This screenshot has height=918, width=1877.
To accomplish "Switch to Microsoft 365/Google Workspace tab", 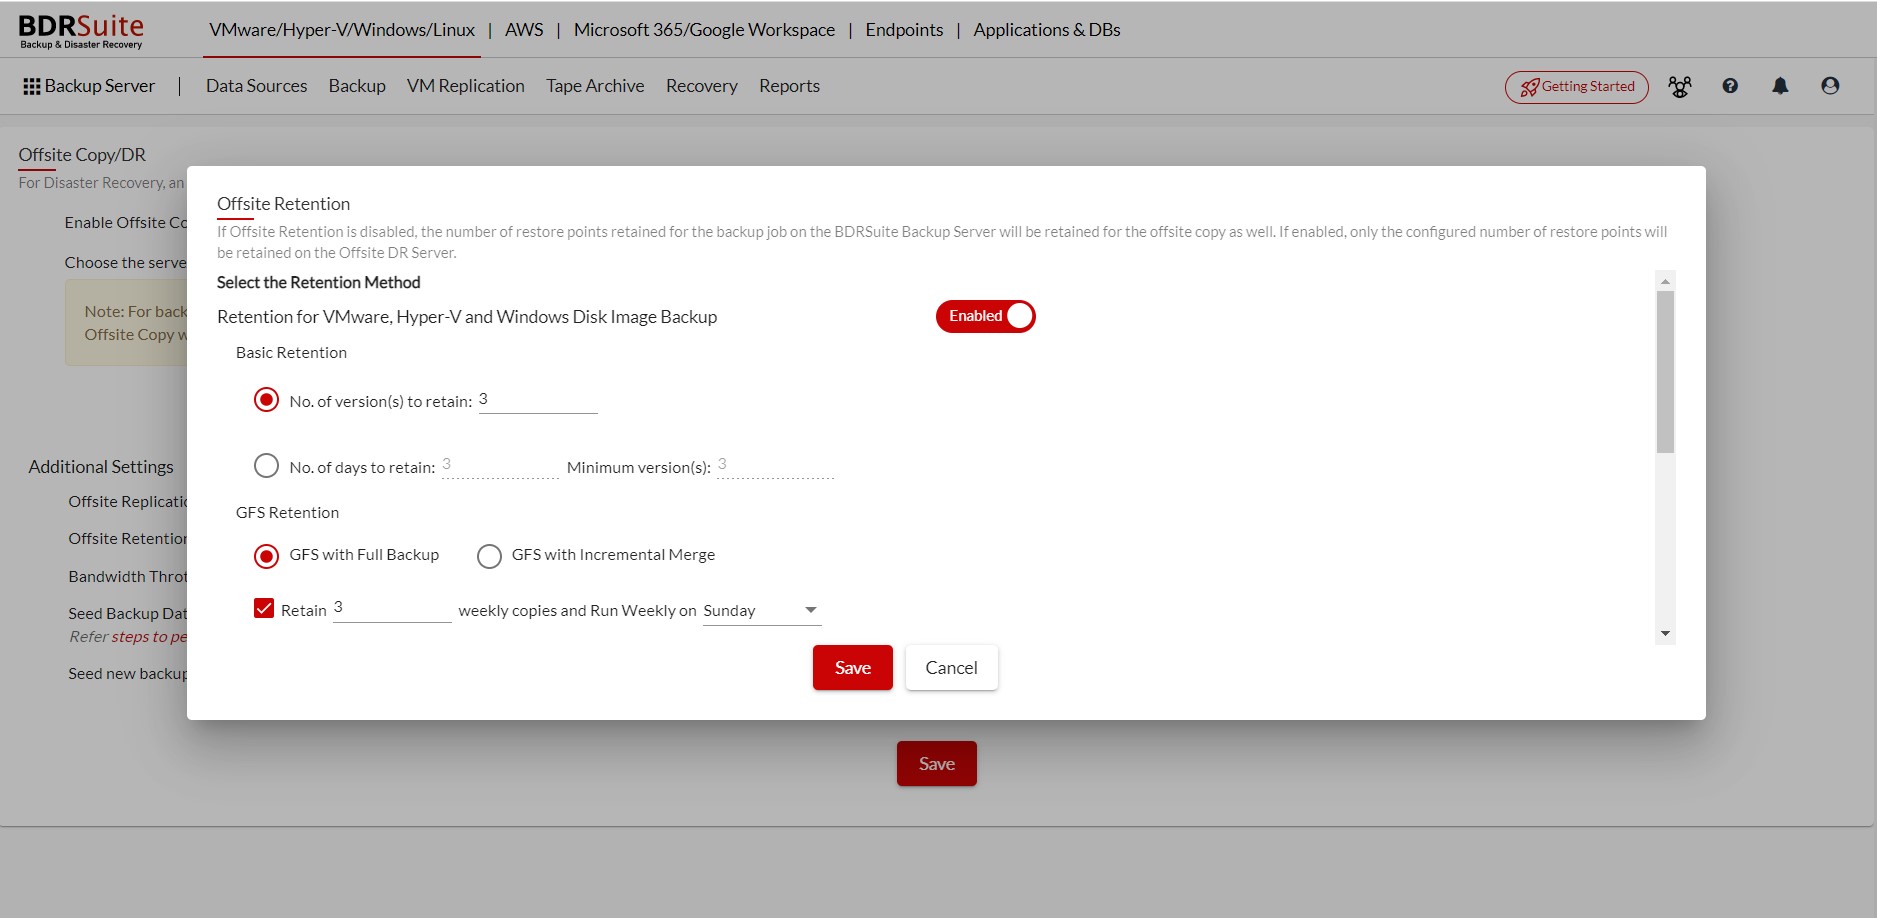I will pyautogui.click(x=704, y=30).
